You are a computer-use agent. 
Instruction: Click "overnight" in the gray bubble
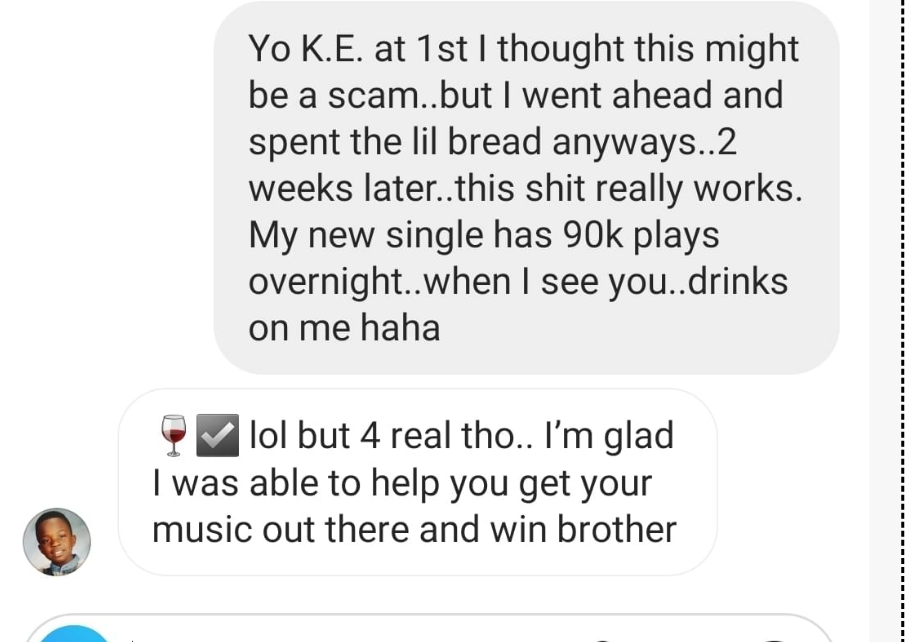pos(324,282)
